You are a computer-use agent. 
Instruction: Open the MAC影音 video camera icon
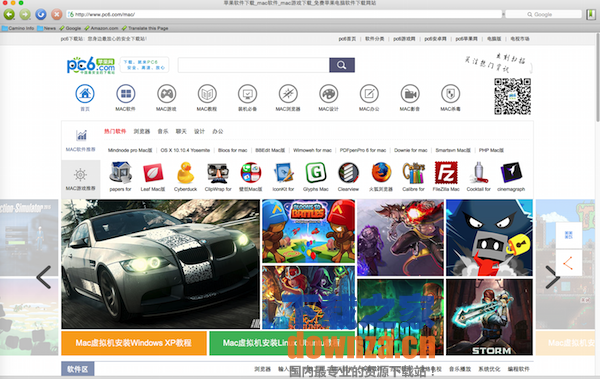[x=410, y=94]
